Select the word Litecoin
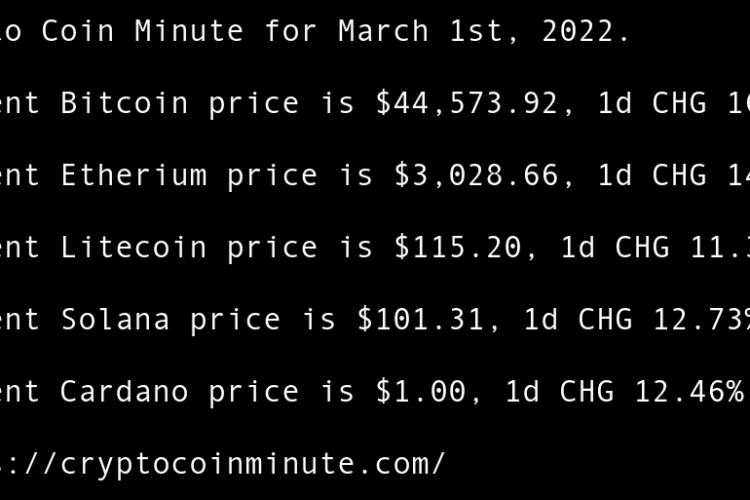750x500 pixels. [x=133, y=247]
